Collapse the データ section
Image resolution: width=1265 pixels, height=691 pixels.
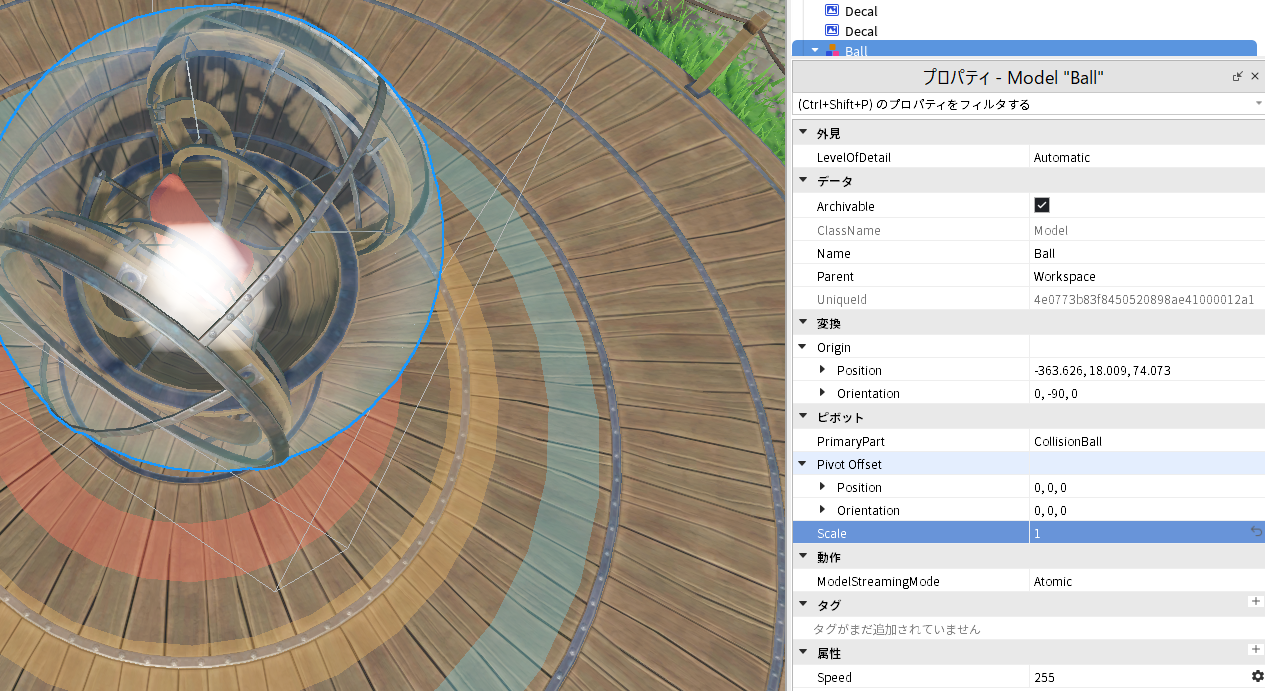pyautogui.click(x=802, y=181)
